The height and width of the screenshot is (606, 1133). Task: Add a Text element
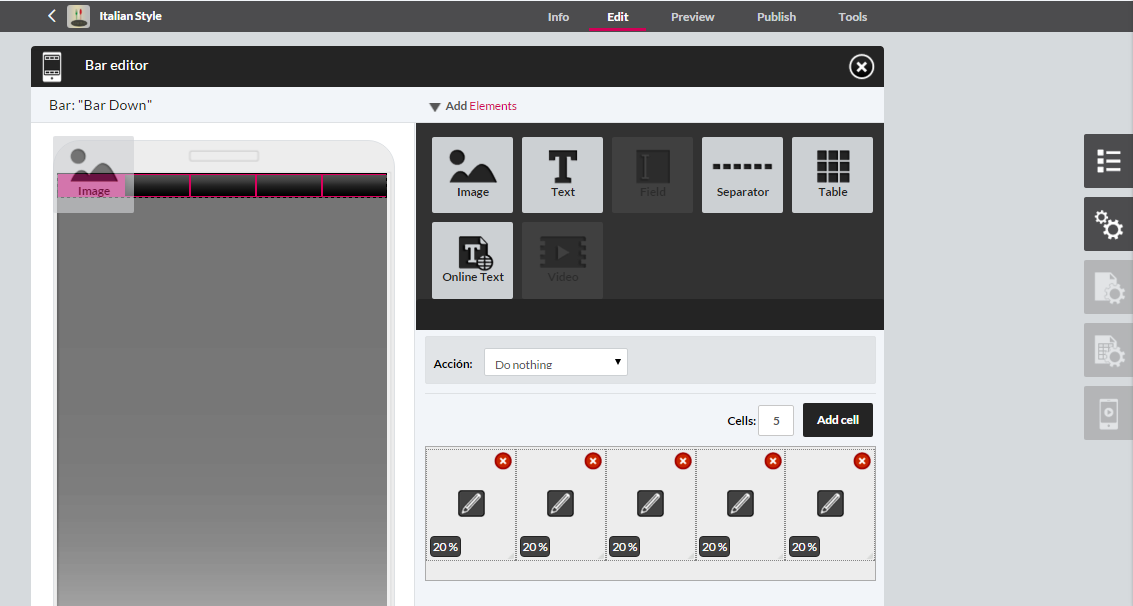tap(562, 175)
